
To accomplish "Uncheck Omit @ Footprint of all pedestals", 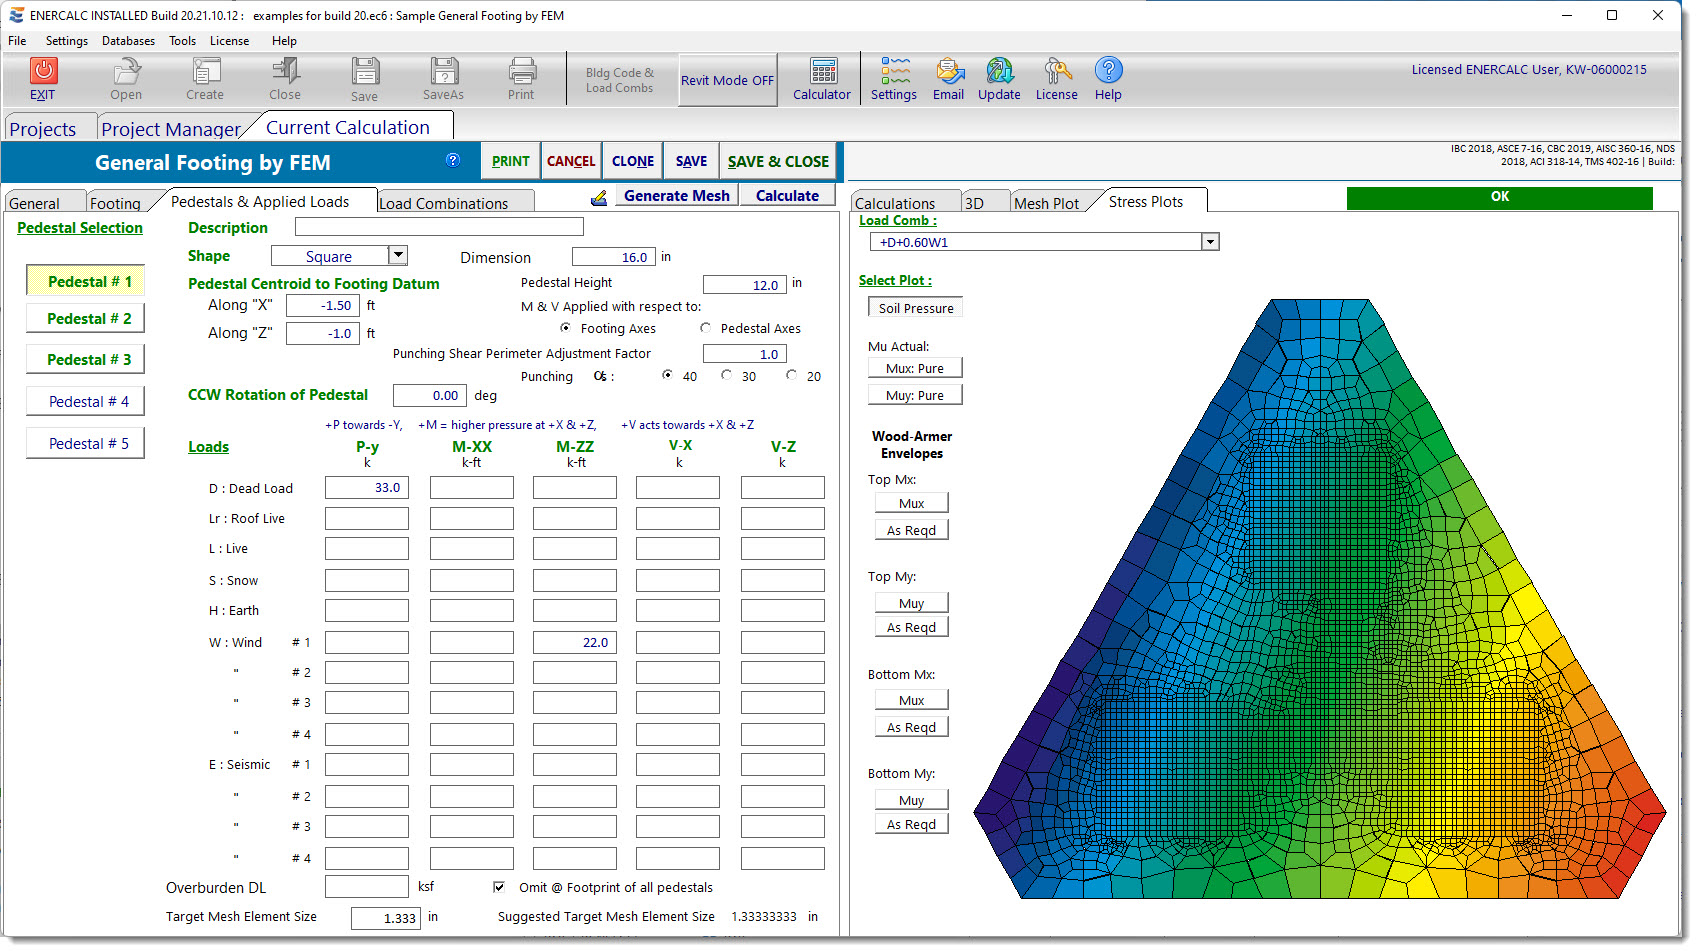I will pyautogui.click(x=498, y=887).
